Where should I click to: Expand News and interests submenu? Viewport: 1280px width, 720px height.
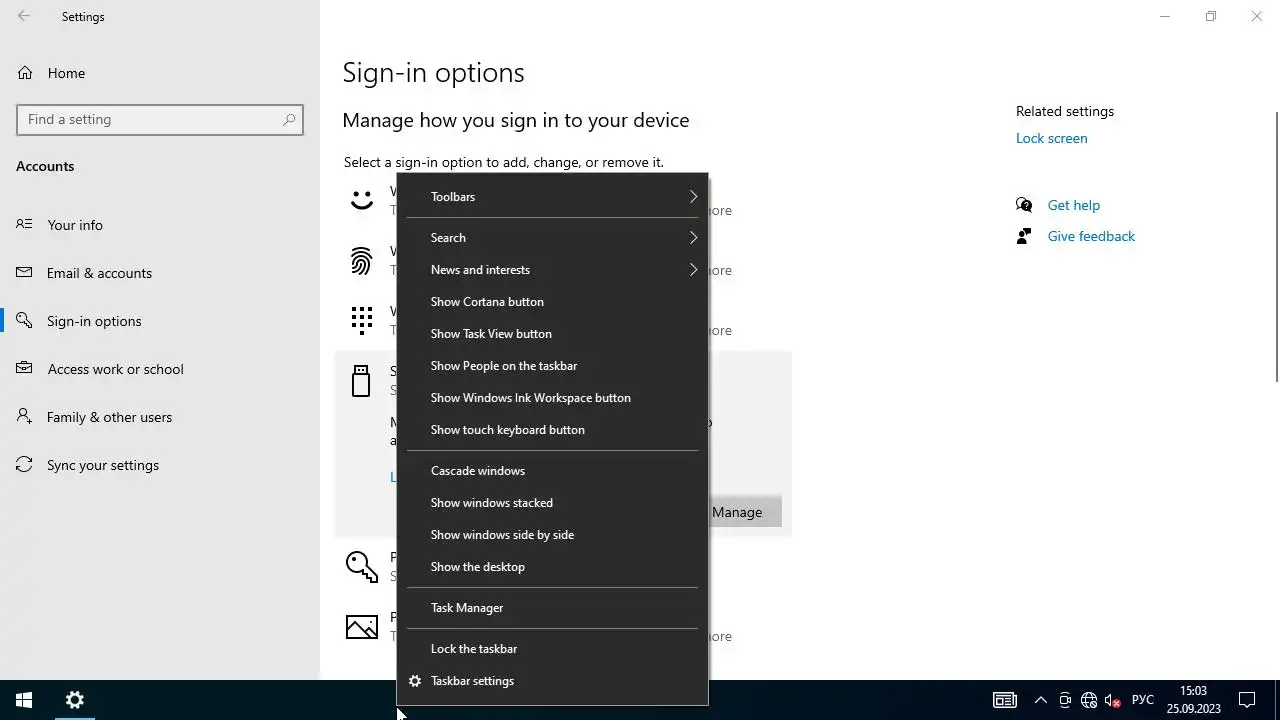pos(552,270)
